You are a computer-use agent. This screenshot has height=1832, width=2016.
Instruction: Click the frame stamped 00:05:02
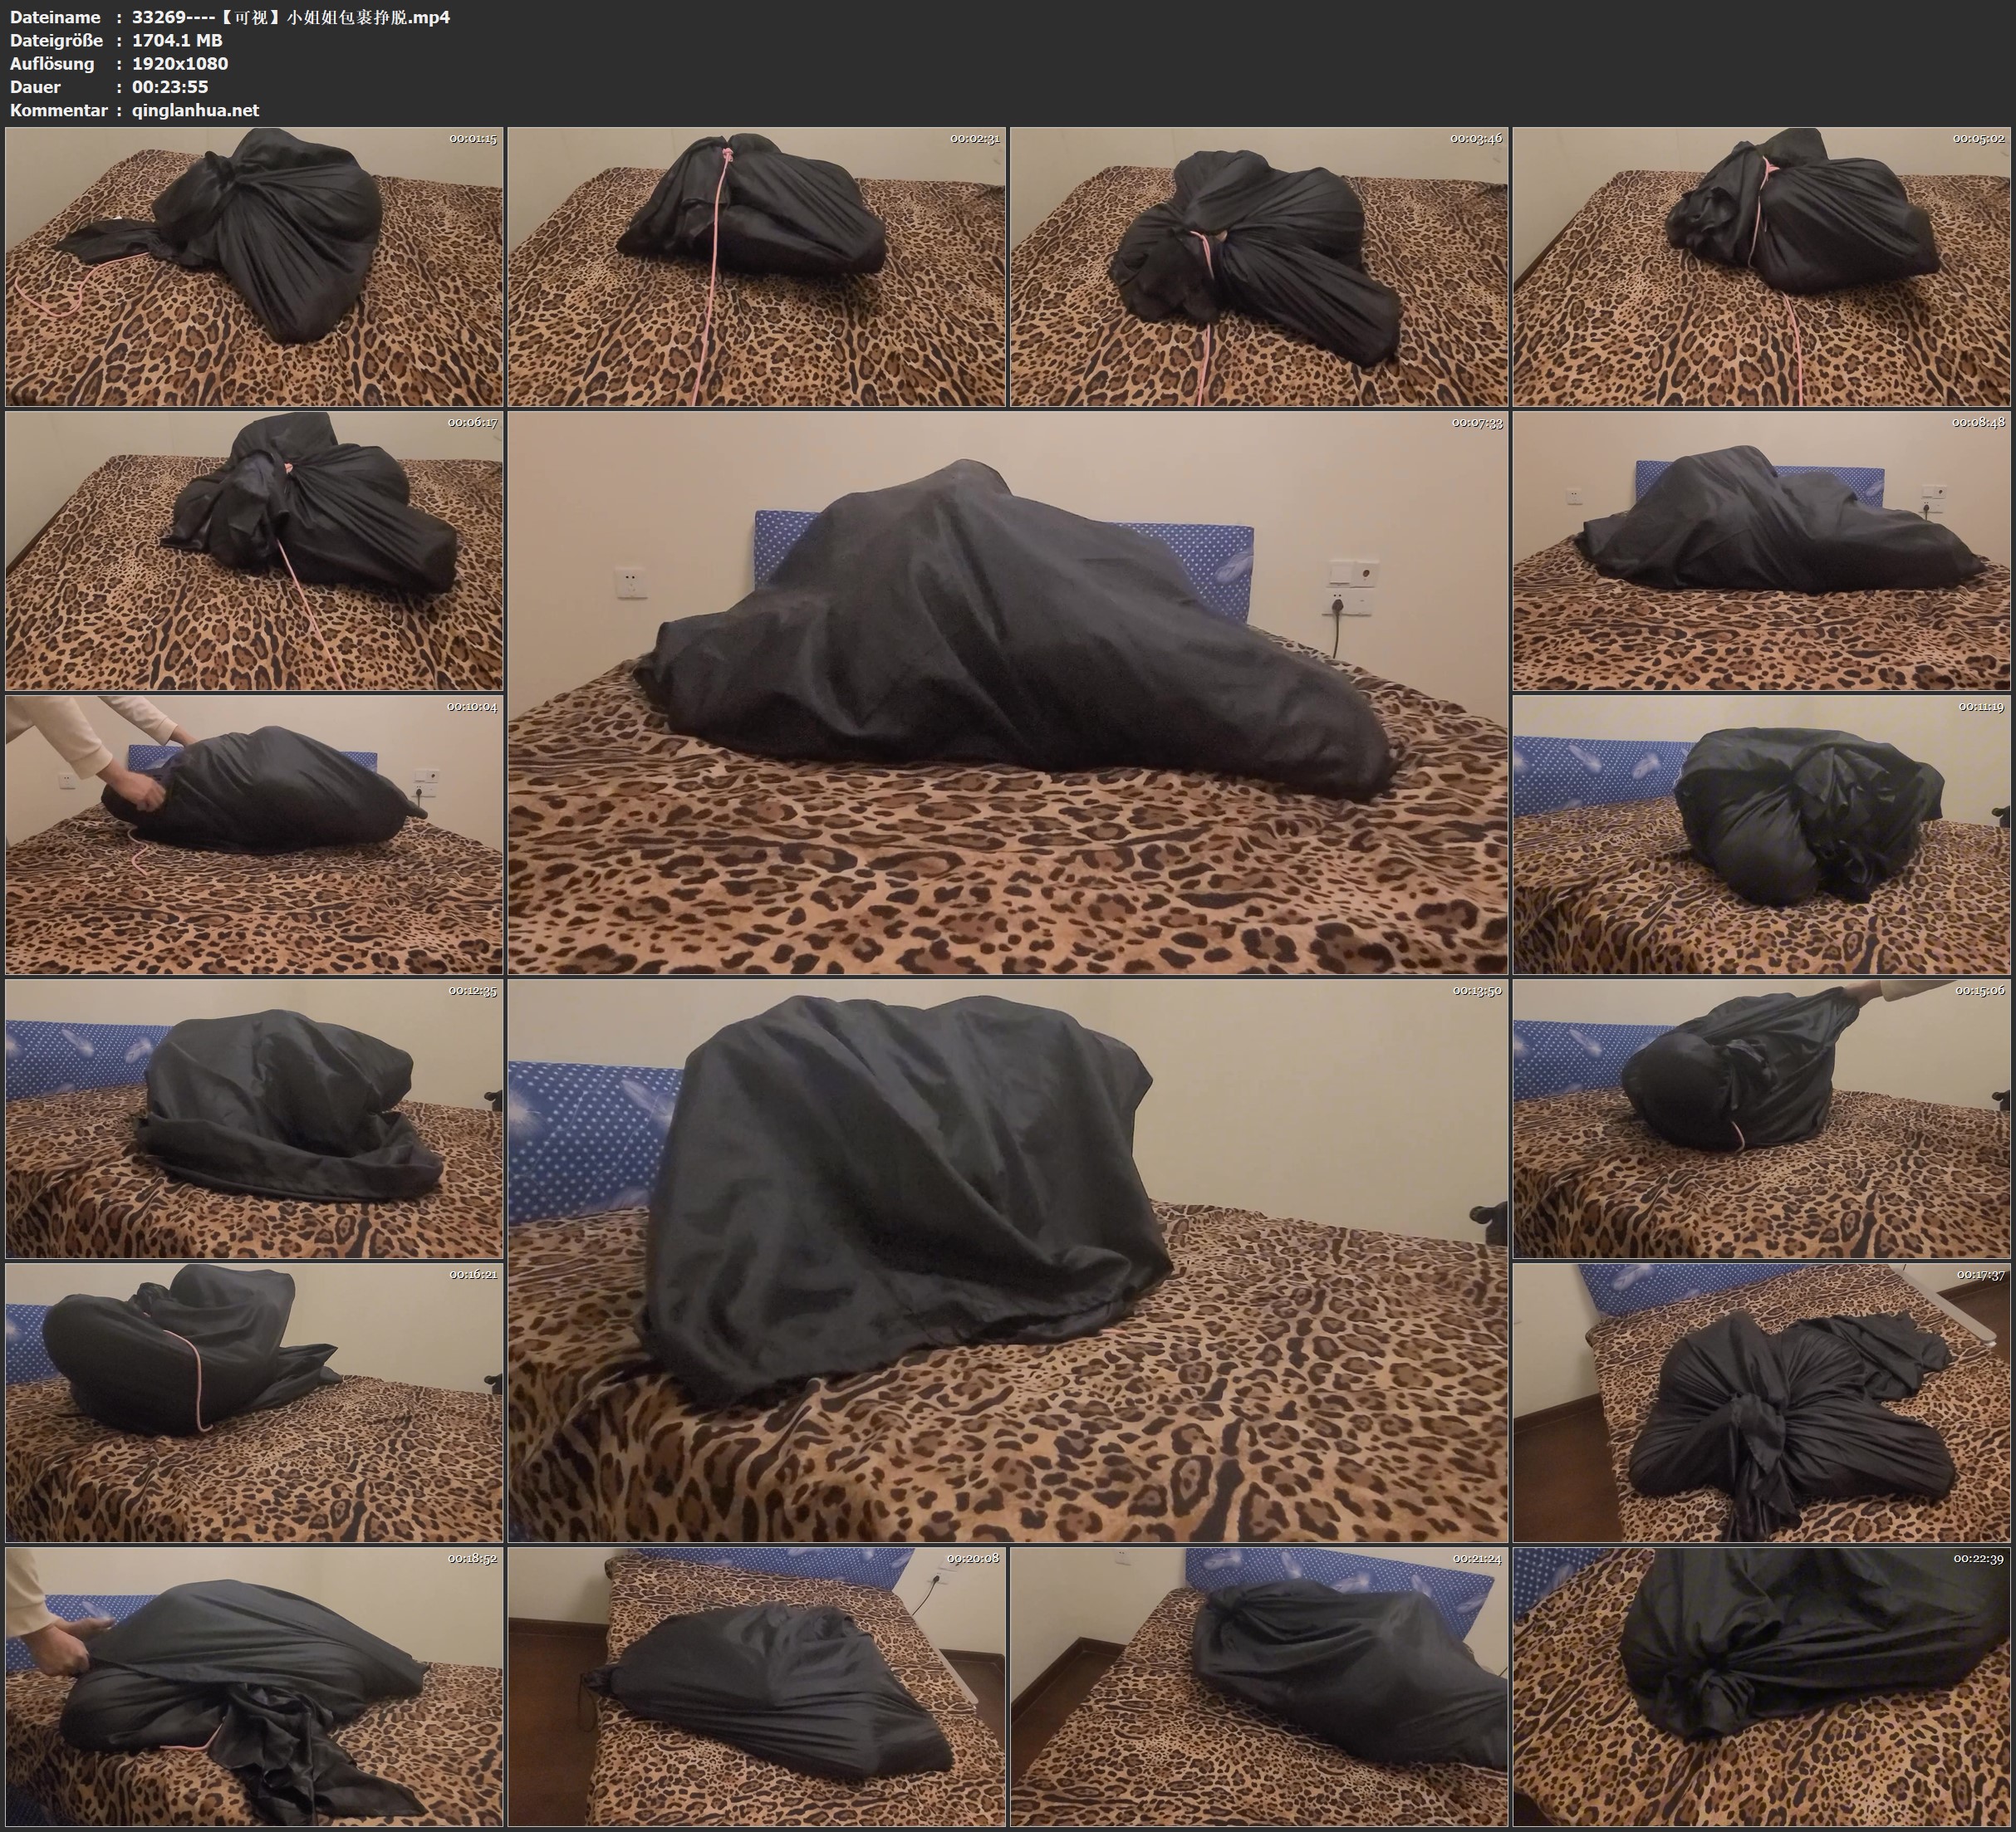pos(1761,266)
